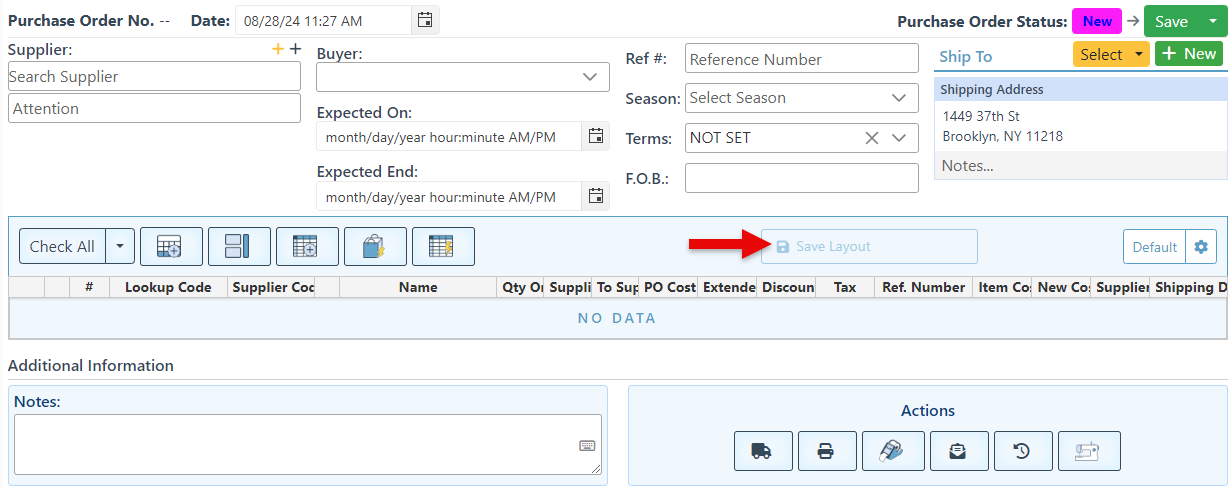Image resolution: width=1231 pixels, height=488 pixels.
Task: Click the Default layout button
Action: click(1153, 247)
